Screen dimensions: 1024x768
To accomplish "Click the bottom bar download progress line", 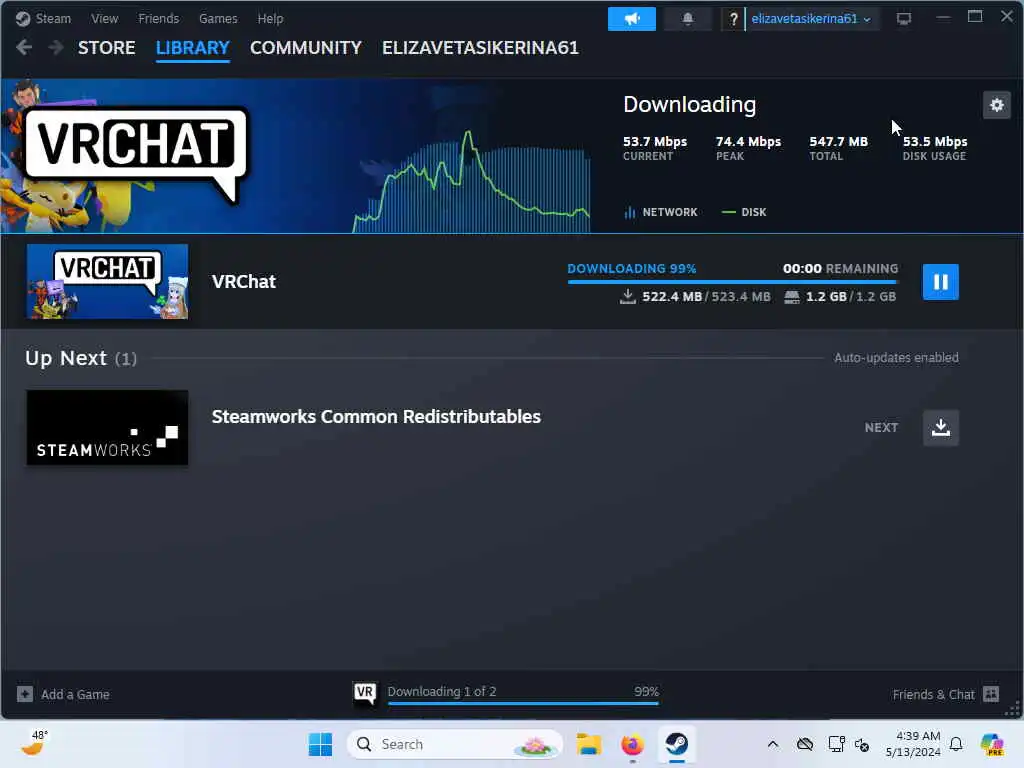I will tap(523, 703).
